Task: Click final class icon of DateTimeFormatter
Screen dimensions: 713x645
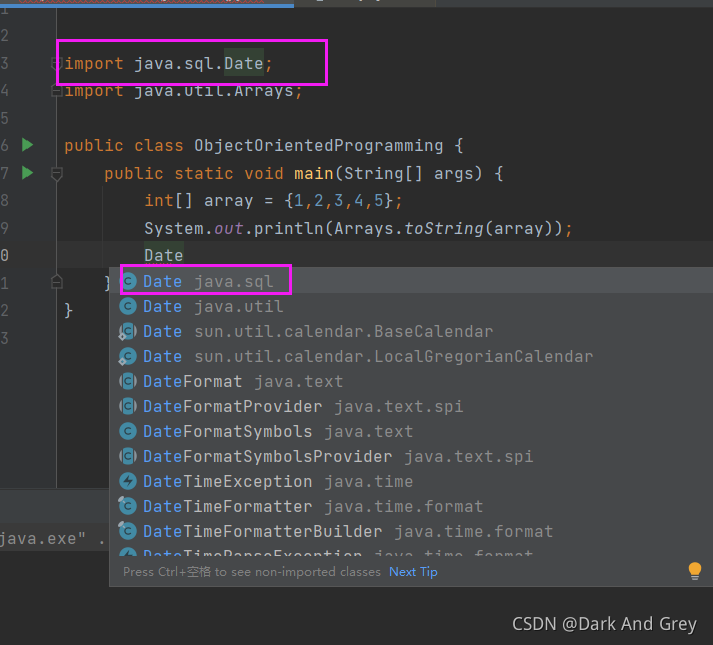Action: click(128, 506)
